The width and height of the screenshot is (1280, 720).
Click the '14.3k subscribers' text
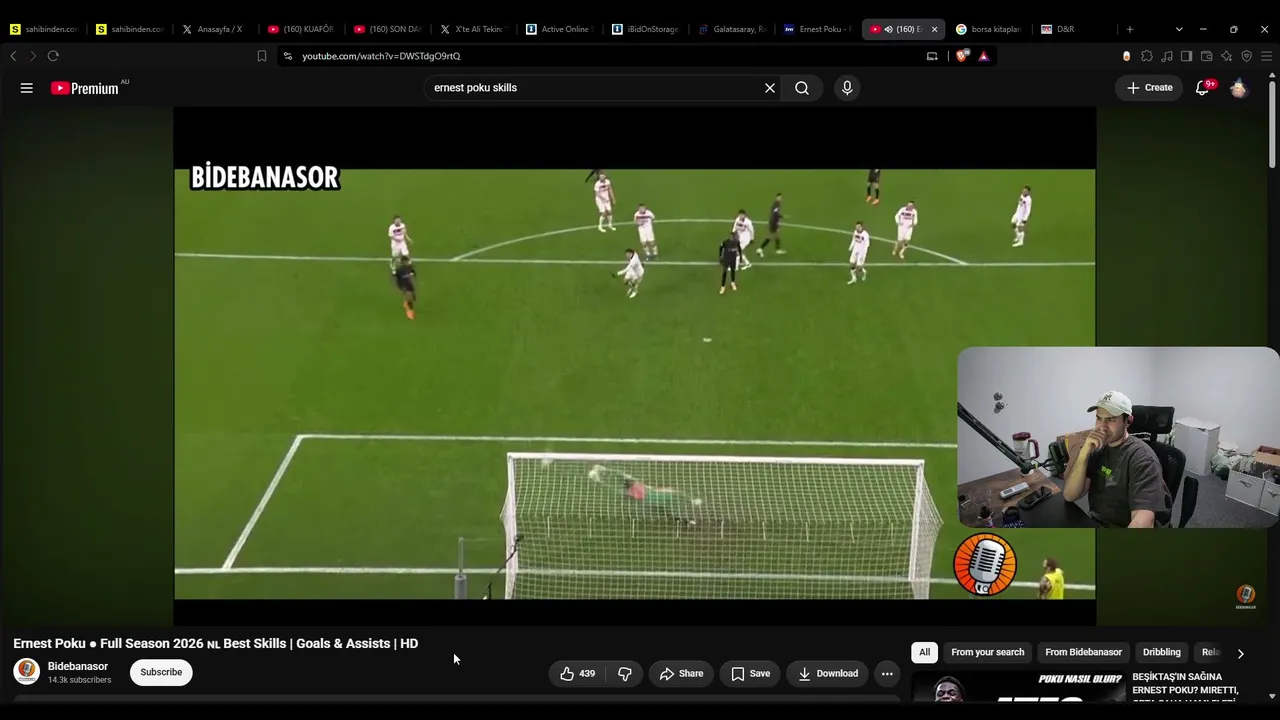pyautogui.click(x=79, y=680)
